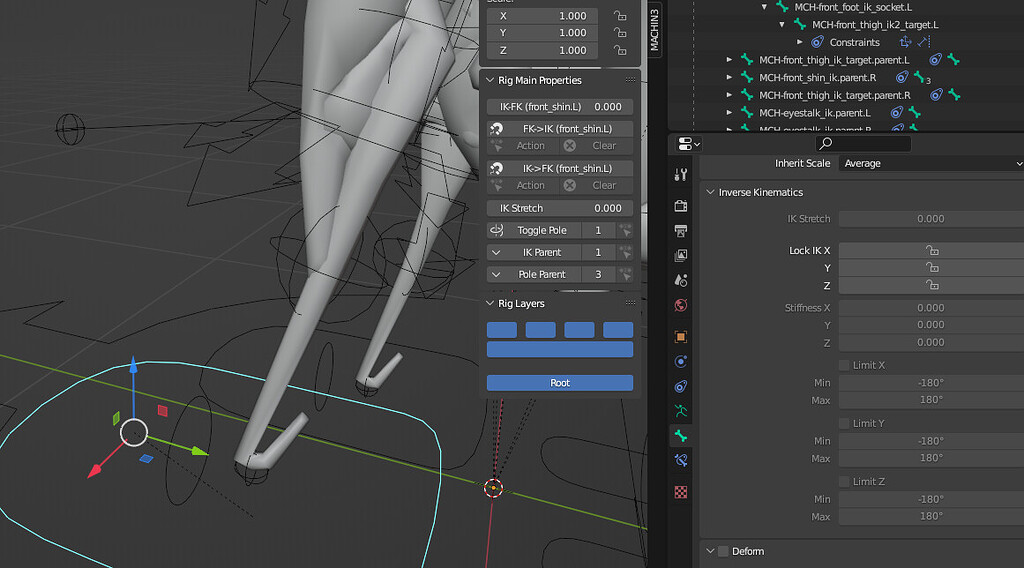1024x568 pixels.
Task: Click the second constraint icon beside Constraints row
Action: pyautogui.click(x=923, y=42)
